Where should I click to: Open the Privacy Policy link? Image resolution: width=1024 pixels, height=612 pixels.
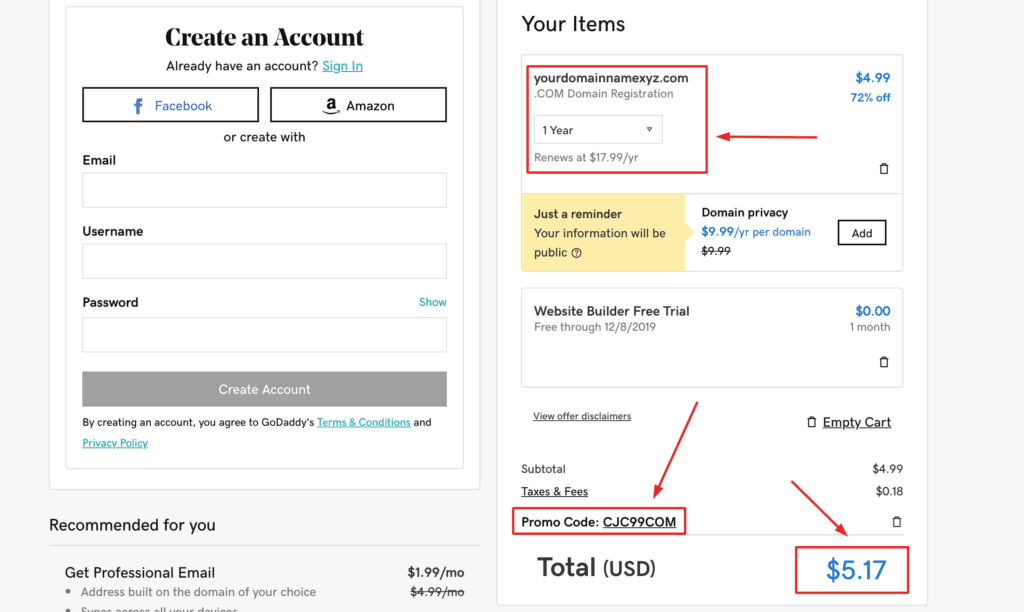115,443
